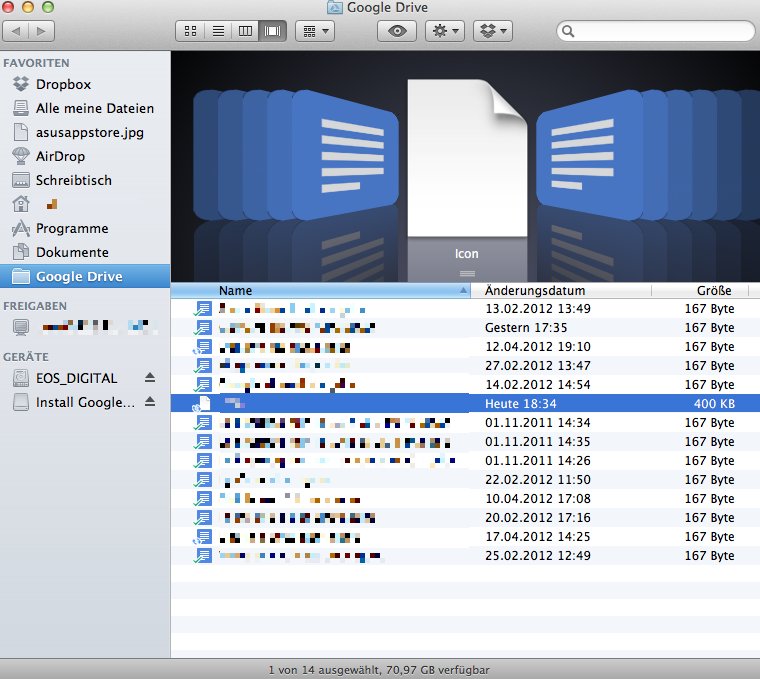Viewport: 760px width, 679px height.
Task: Switch to column view
Action: 245,32
